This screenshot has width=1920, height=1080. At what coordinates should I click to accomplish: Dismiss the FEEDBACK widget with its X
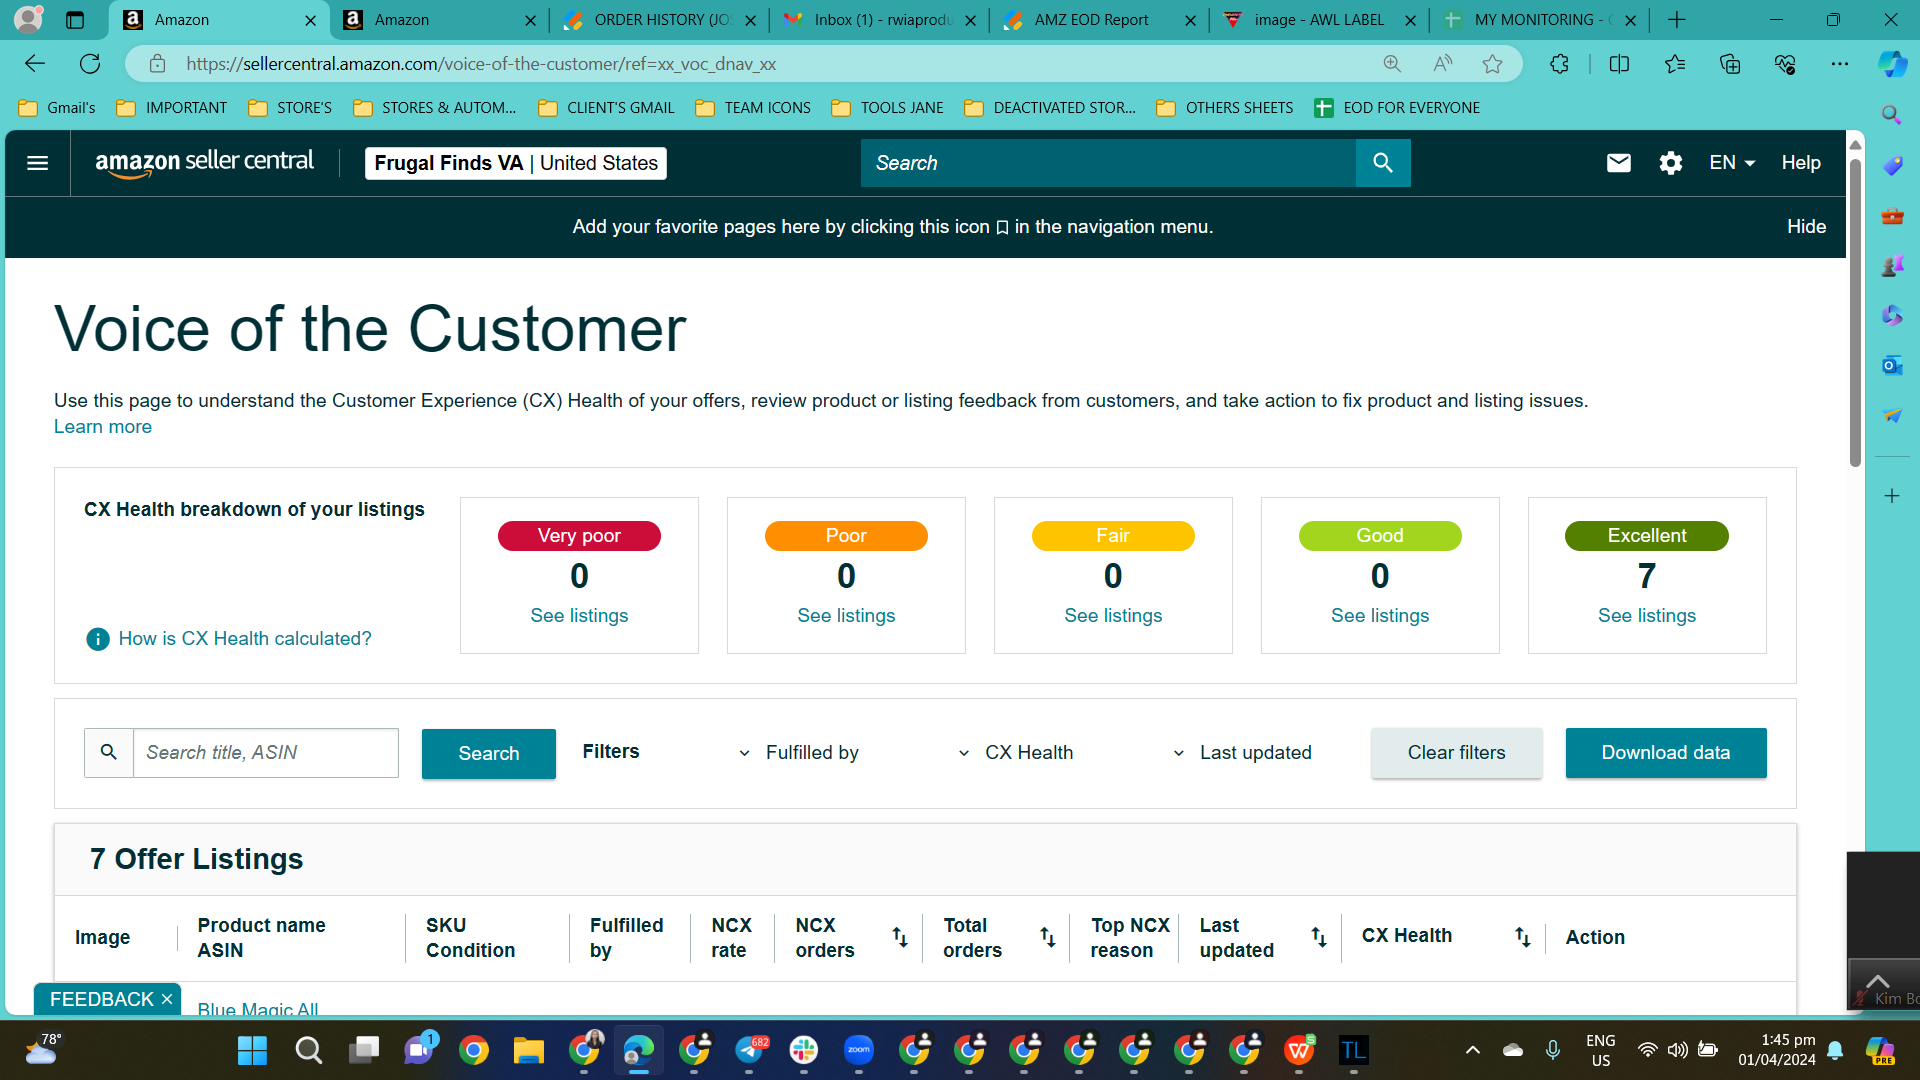click(x=167, y=1000)
